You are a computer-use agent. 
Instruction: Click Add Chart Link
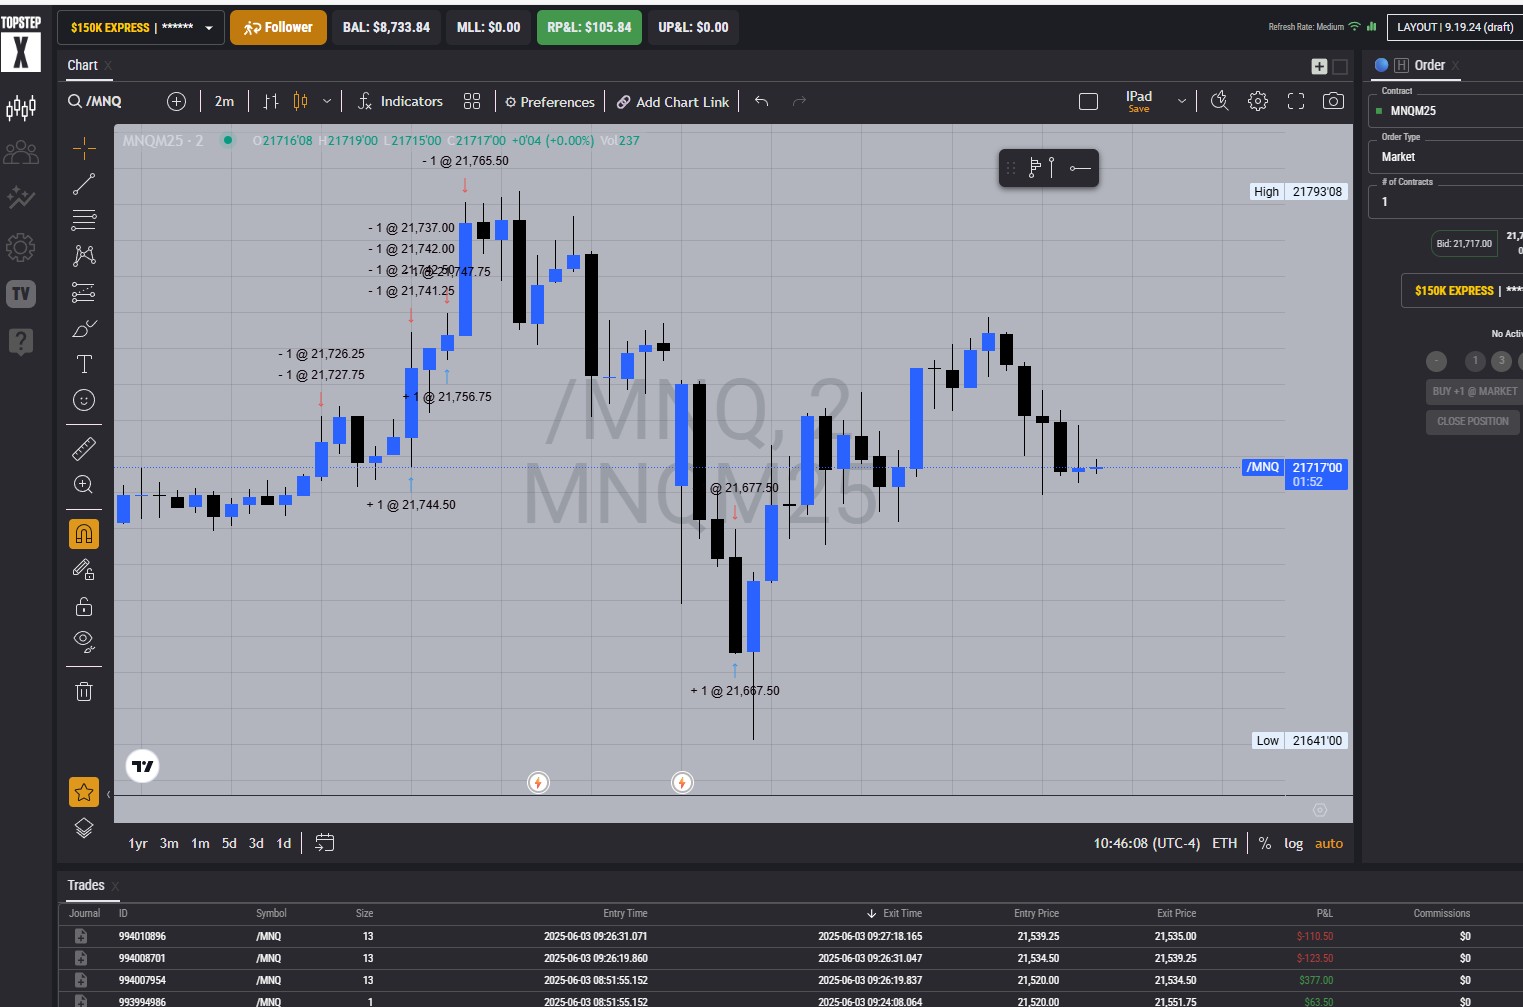[x=673, y=102]
